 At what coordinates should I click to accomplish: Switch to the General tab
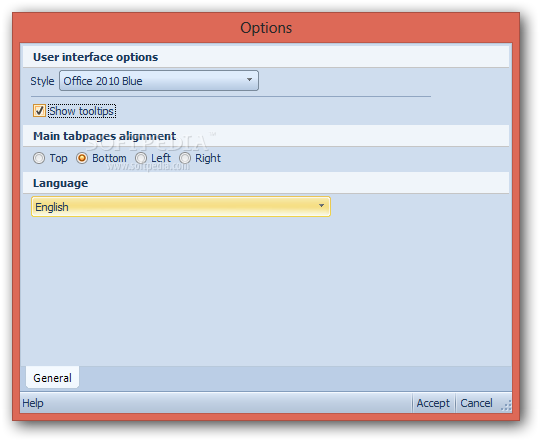(x=52, y=378)
